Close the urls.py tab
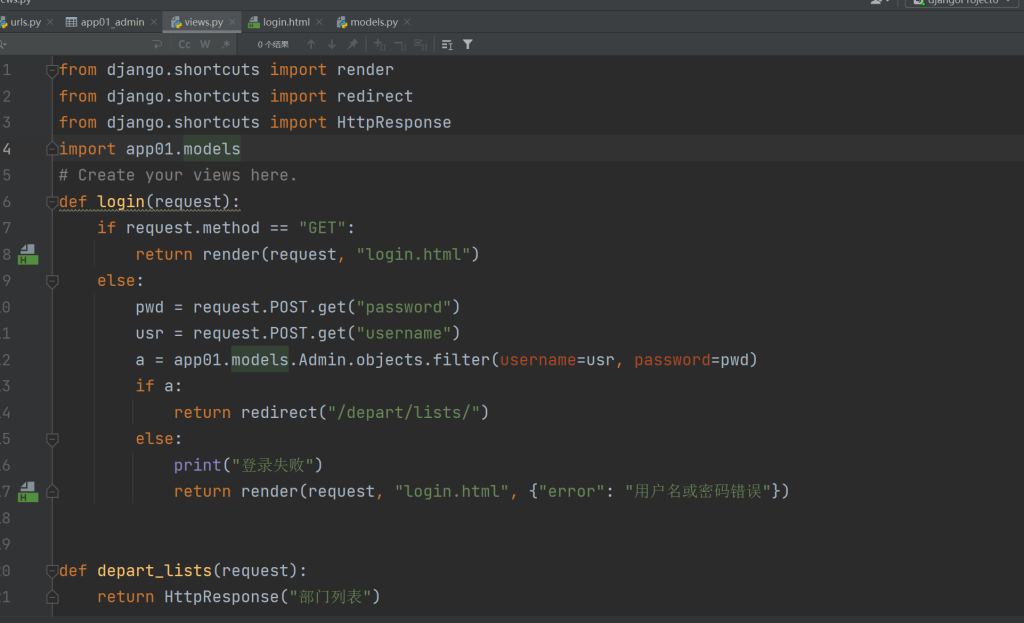Image resolution: width=1024 pixels, height=623 pixels. 50,21
